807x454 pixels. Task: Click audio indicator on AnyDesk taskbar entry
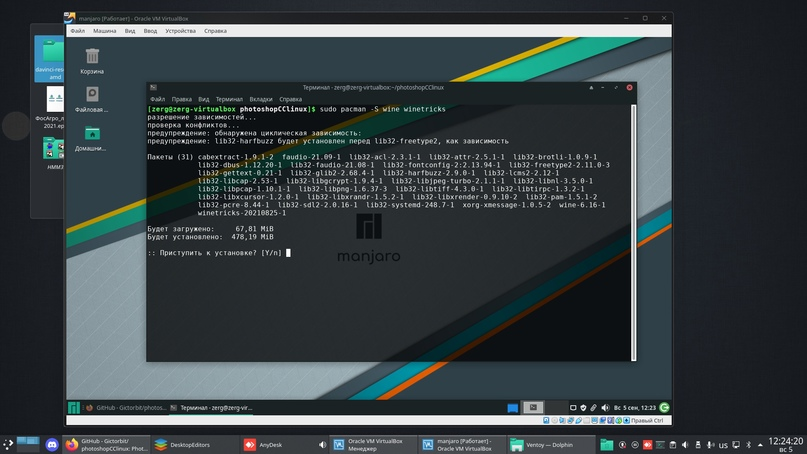(x=322, y=445)
